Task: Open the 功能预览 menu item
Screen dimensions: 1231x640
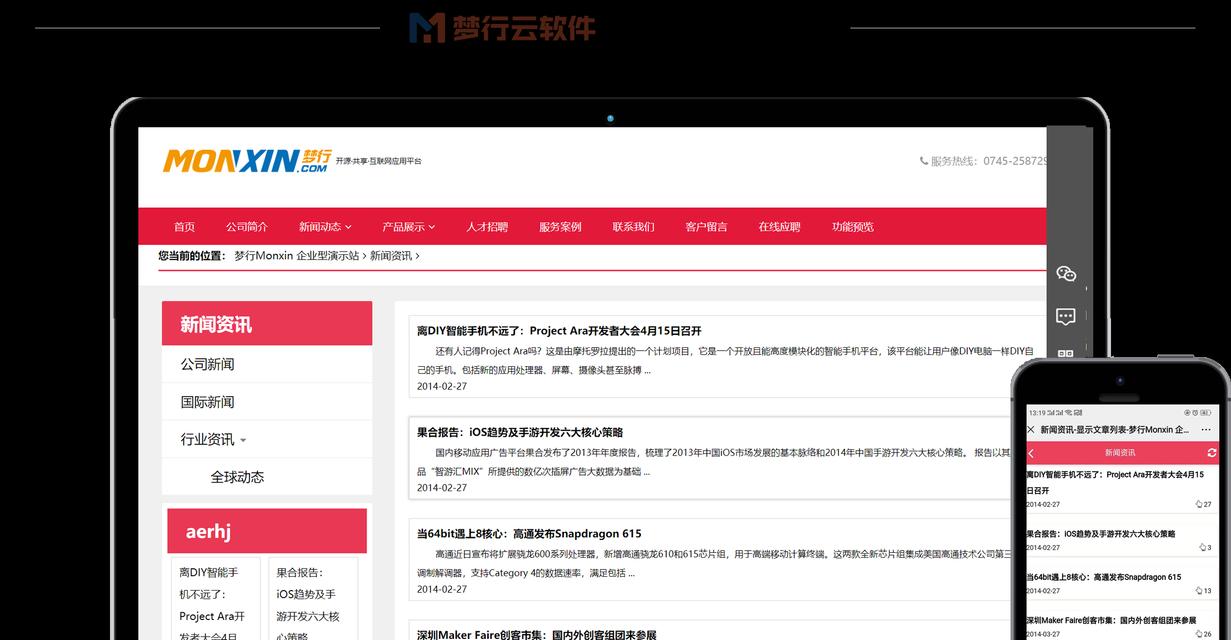Action: [853, 227]
